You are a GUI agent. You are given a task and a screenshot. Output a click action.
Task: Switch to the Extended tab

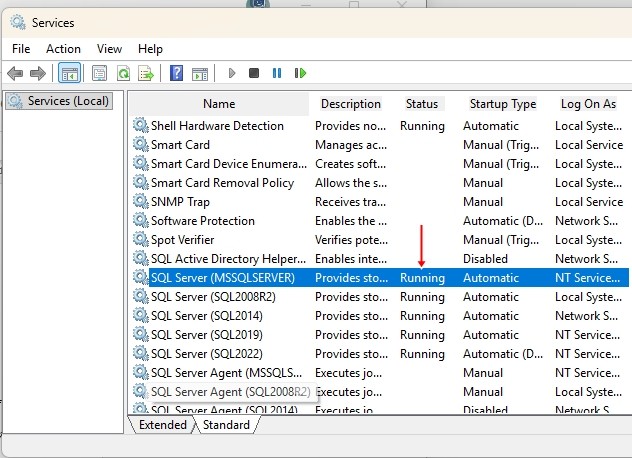pos(162,425)
